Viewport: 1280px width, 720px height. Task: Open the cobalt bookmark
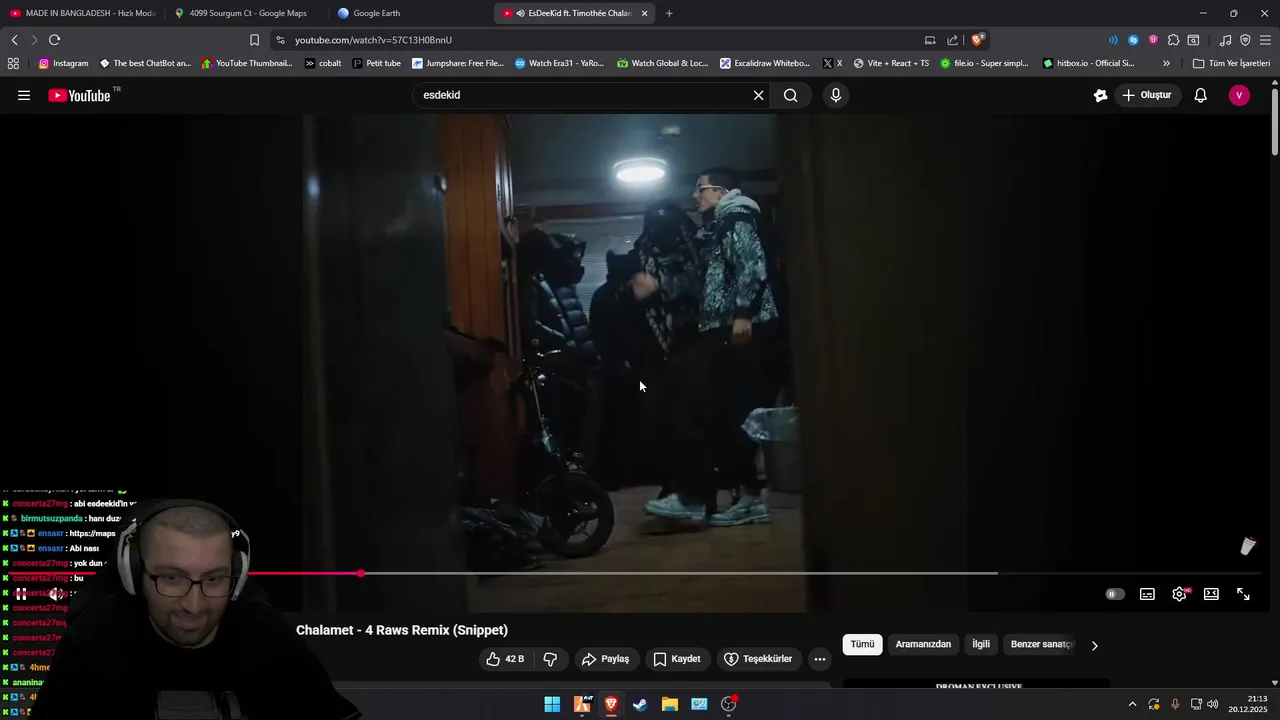point(323,63)
